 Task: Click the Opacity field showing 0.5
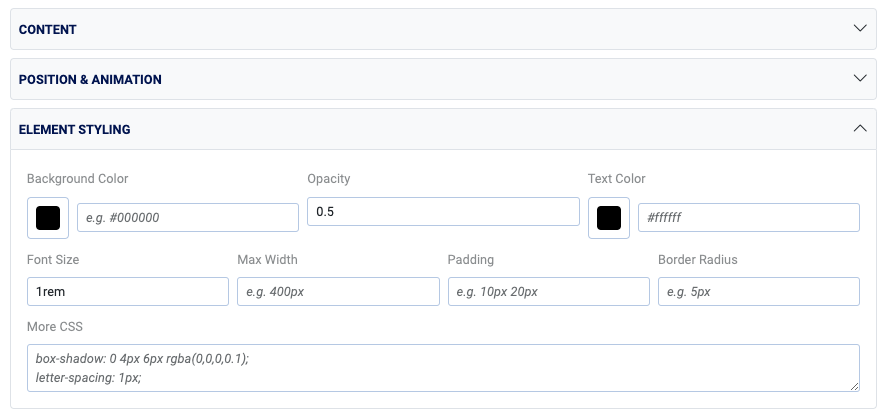point(443,212)
